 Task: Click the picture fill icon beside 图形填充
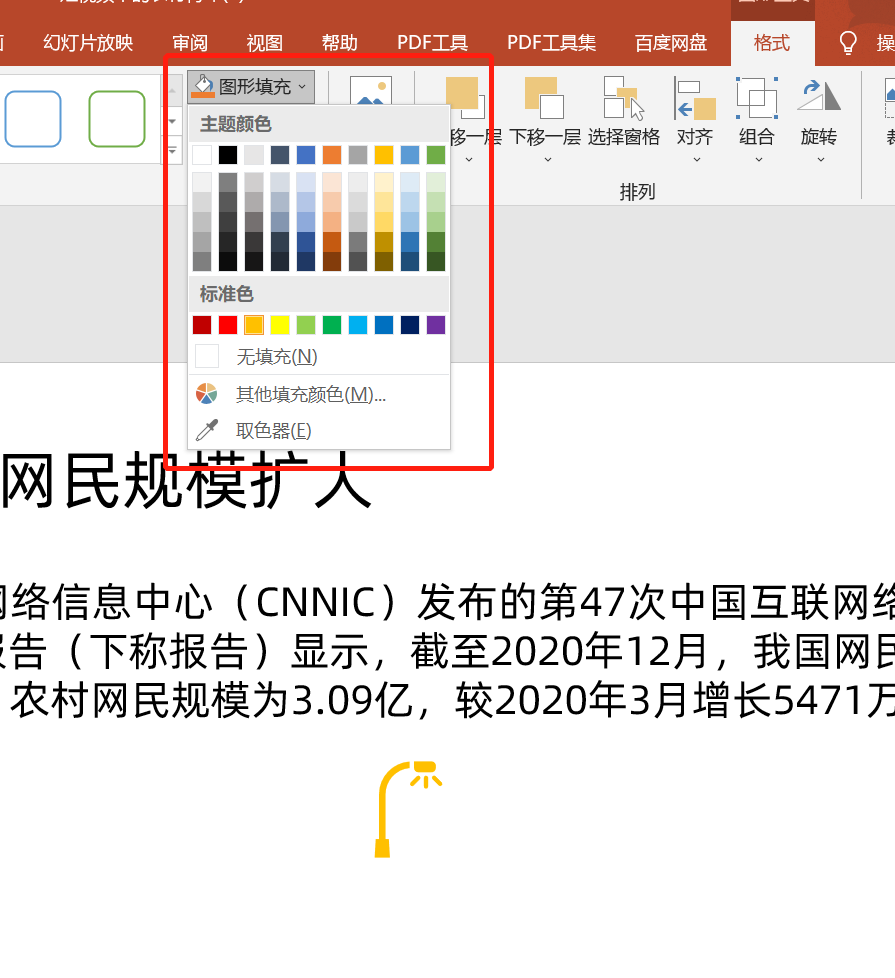coord(371,89)
